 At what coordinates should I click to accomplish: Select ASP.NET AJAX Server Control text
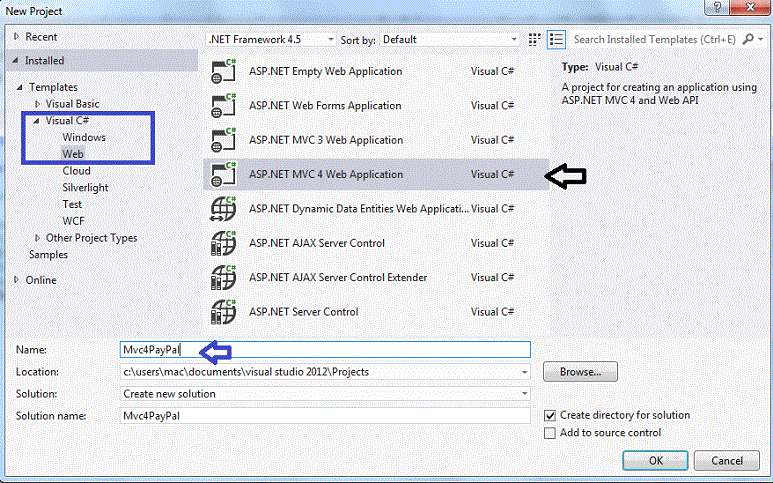point(316,243)
